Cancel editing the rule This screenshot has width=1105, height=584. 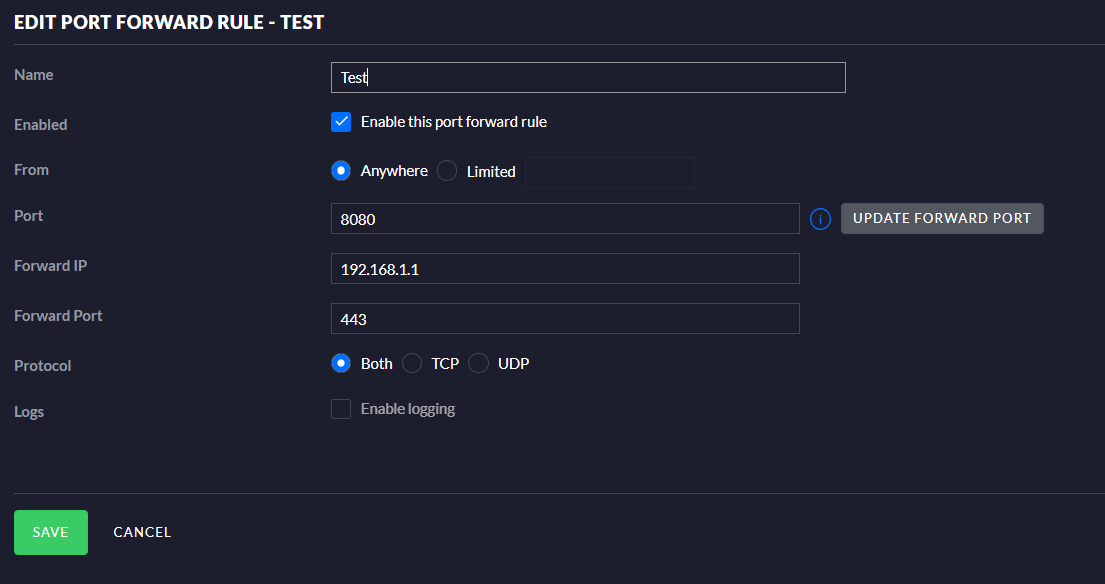click(142, 532)
